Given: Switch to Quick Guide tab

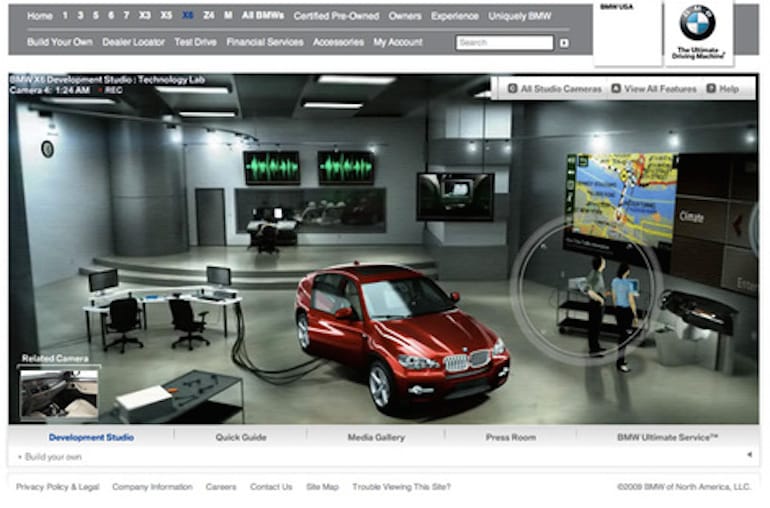Looking at the screenshot, I should coord(241,437).
